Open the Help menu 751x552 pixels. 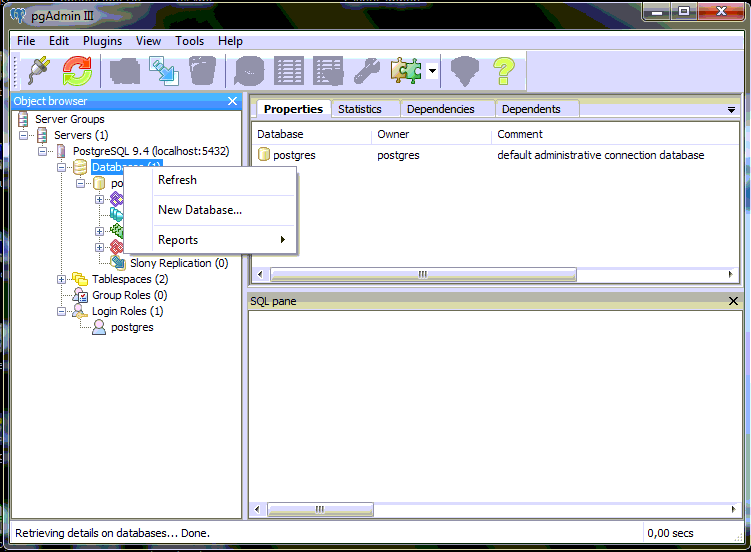pyautogui.click(x=230, y=41)
